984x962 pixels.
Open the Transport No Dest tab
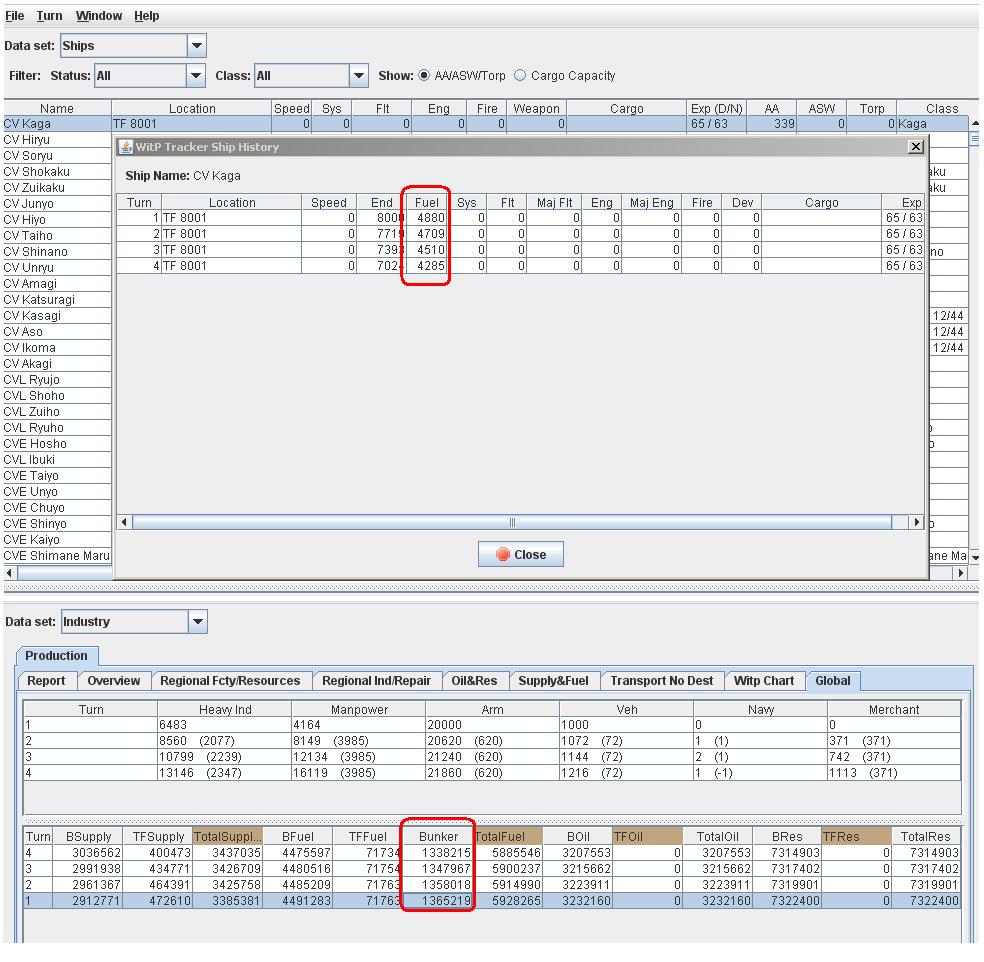click(661, 681)
